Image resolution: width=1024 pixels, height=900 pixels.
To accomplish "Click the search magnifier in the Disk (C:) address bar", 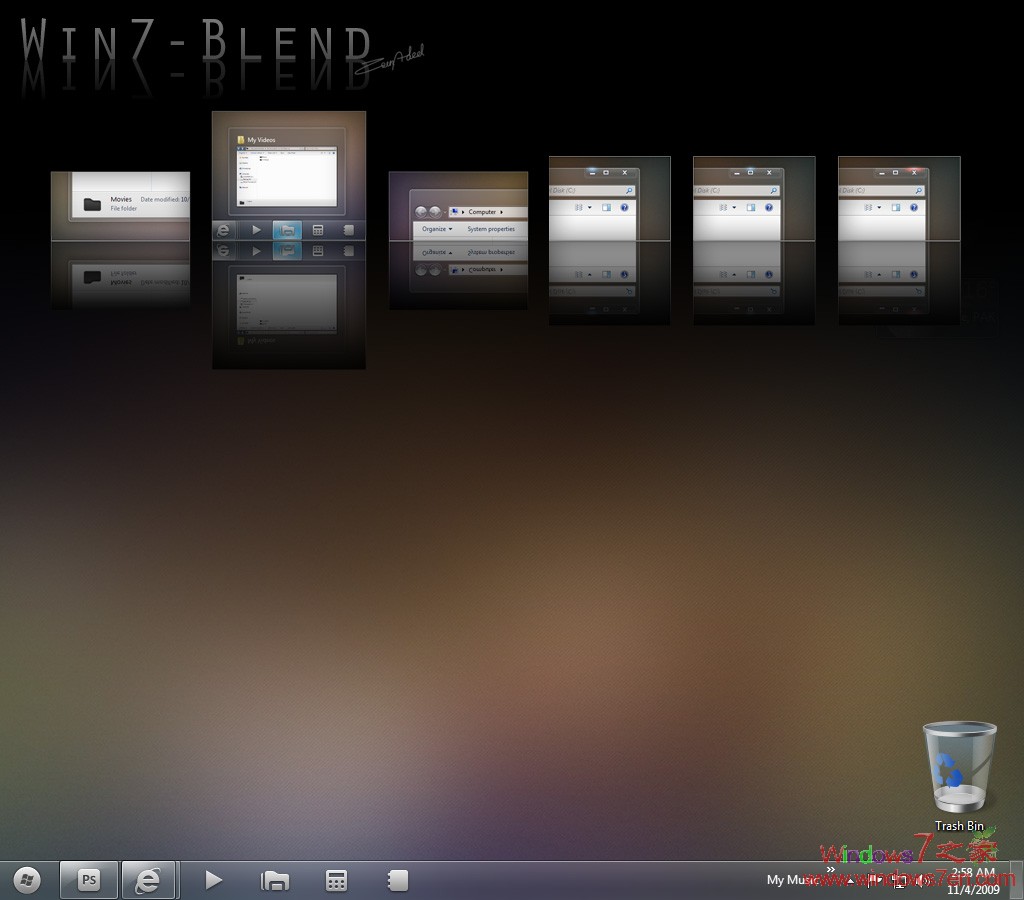I will pos(628,191).
